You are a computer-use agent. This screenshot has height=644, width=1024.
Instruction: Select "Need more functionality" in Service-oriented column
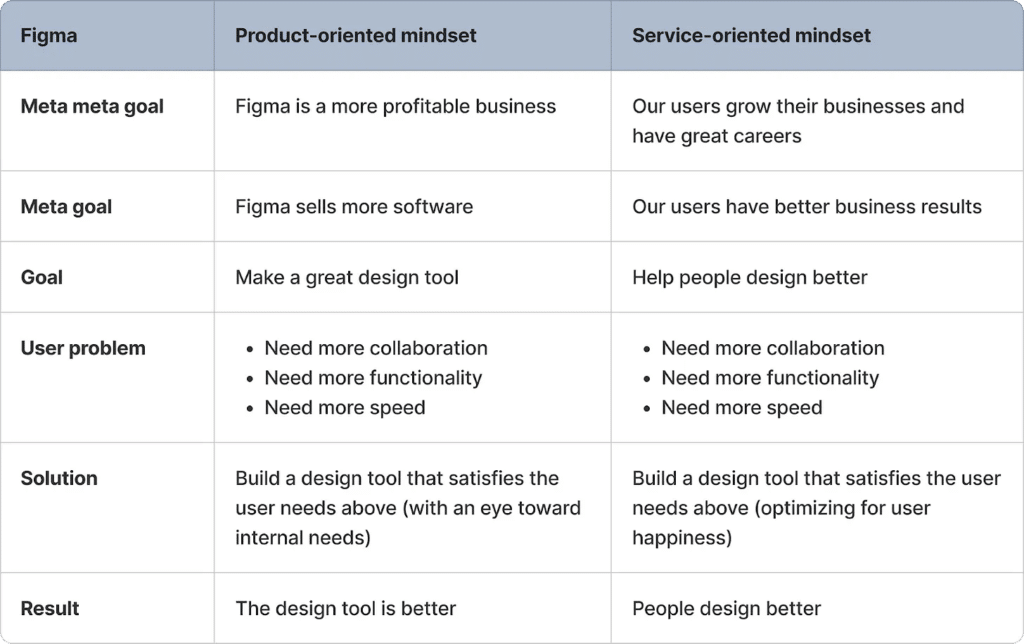770,378
